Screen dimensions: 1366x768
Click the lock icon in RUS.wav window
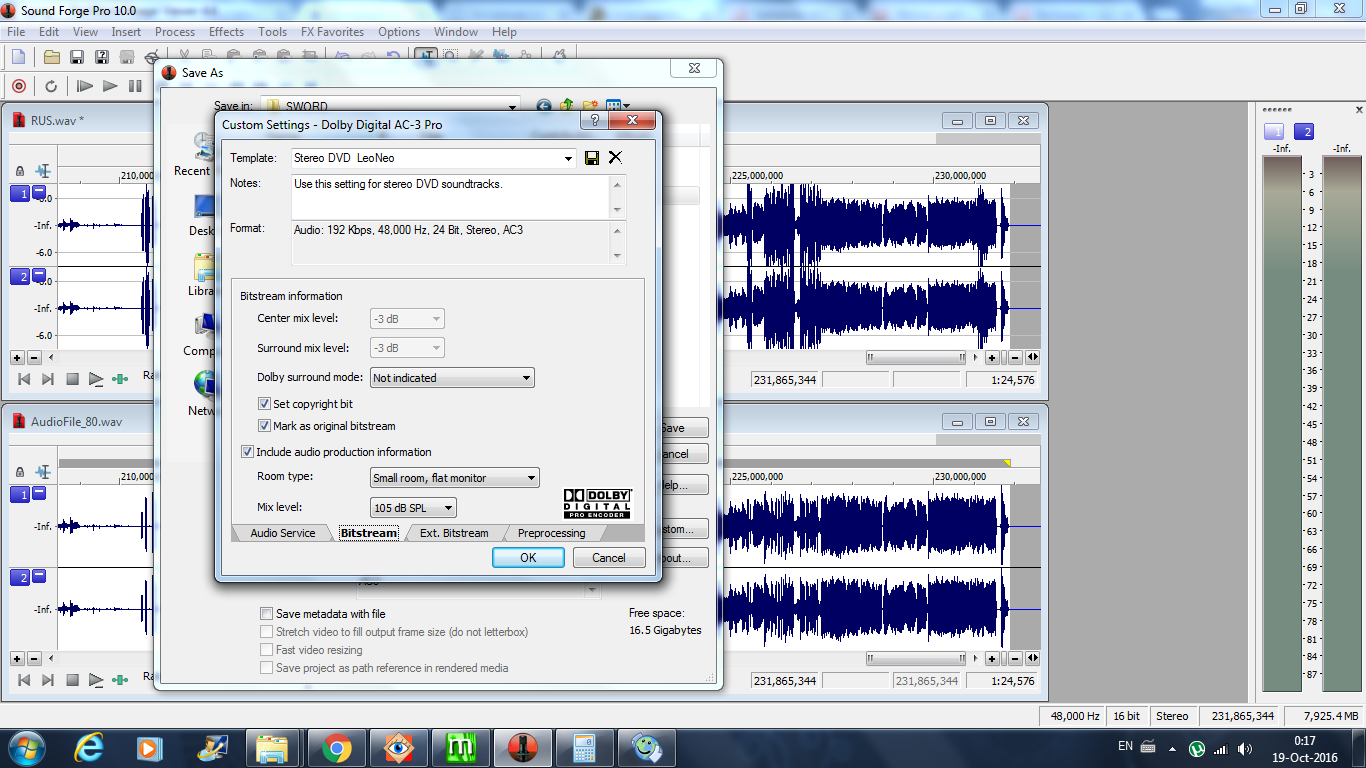tap(20, 172)
